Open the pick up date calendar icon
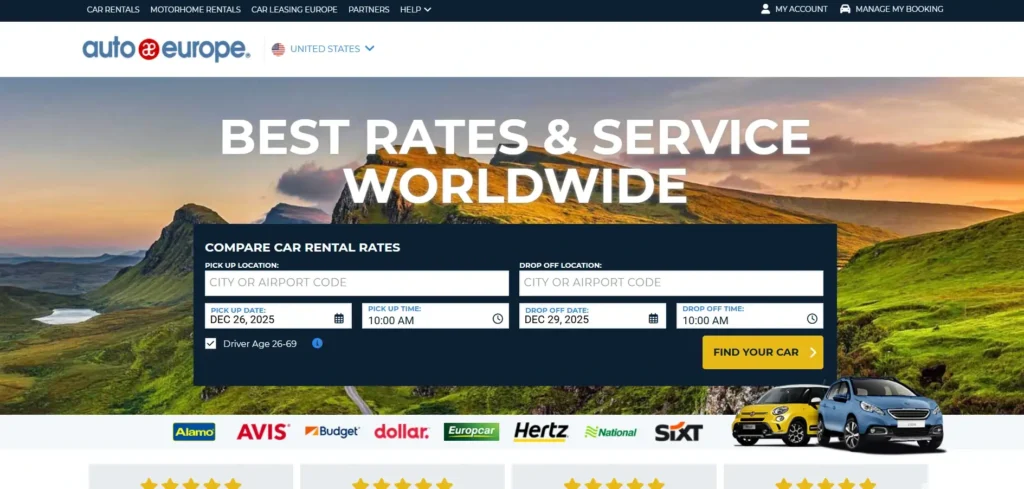Screen dimensions: 1024x489 click(339, 319)
